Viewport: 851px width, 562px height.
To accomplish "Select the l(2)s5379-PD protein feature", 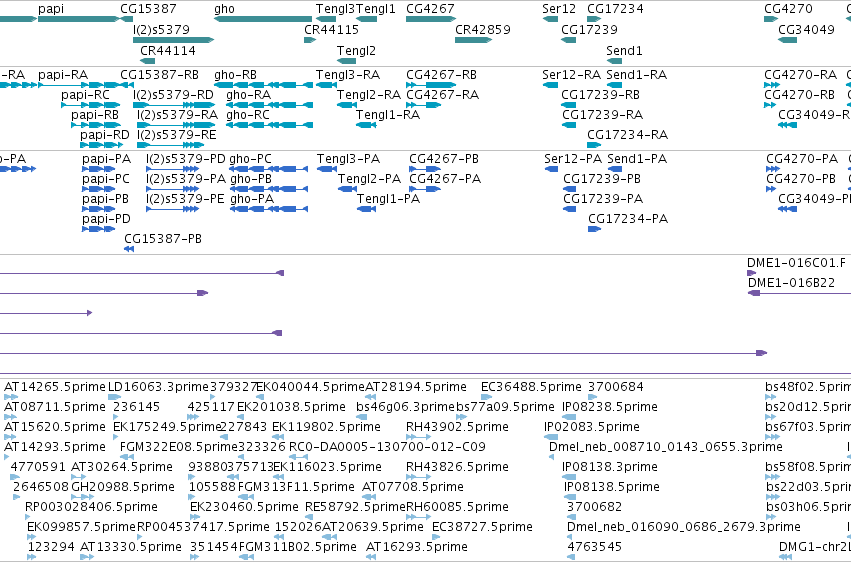I will coord(173,169).
